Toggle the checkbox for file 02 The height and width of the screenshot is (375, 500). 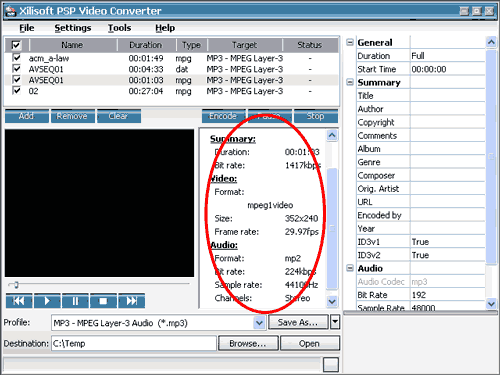pyautogui.click(x=16, y=90)
